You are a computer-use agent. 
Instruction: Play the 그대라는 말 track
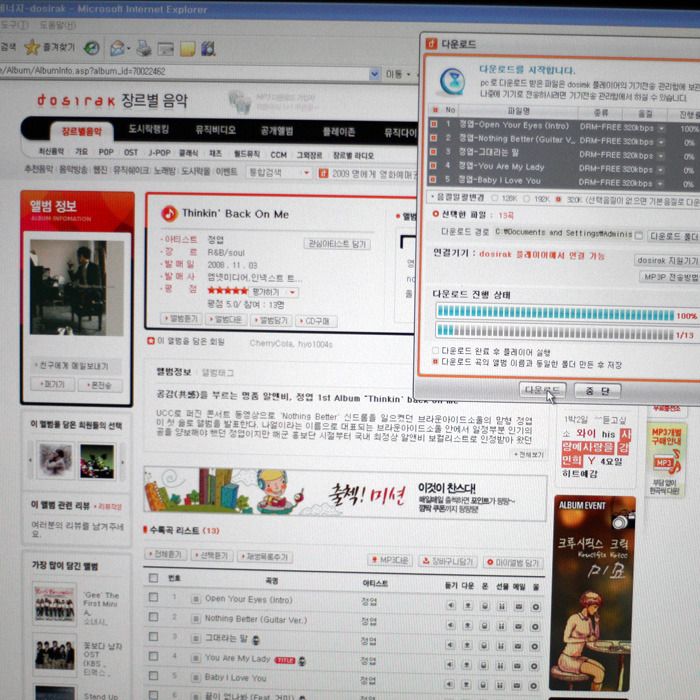tap(450, 645)
